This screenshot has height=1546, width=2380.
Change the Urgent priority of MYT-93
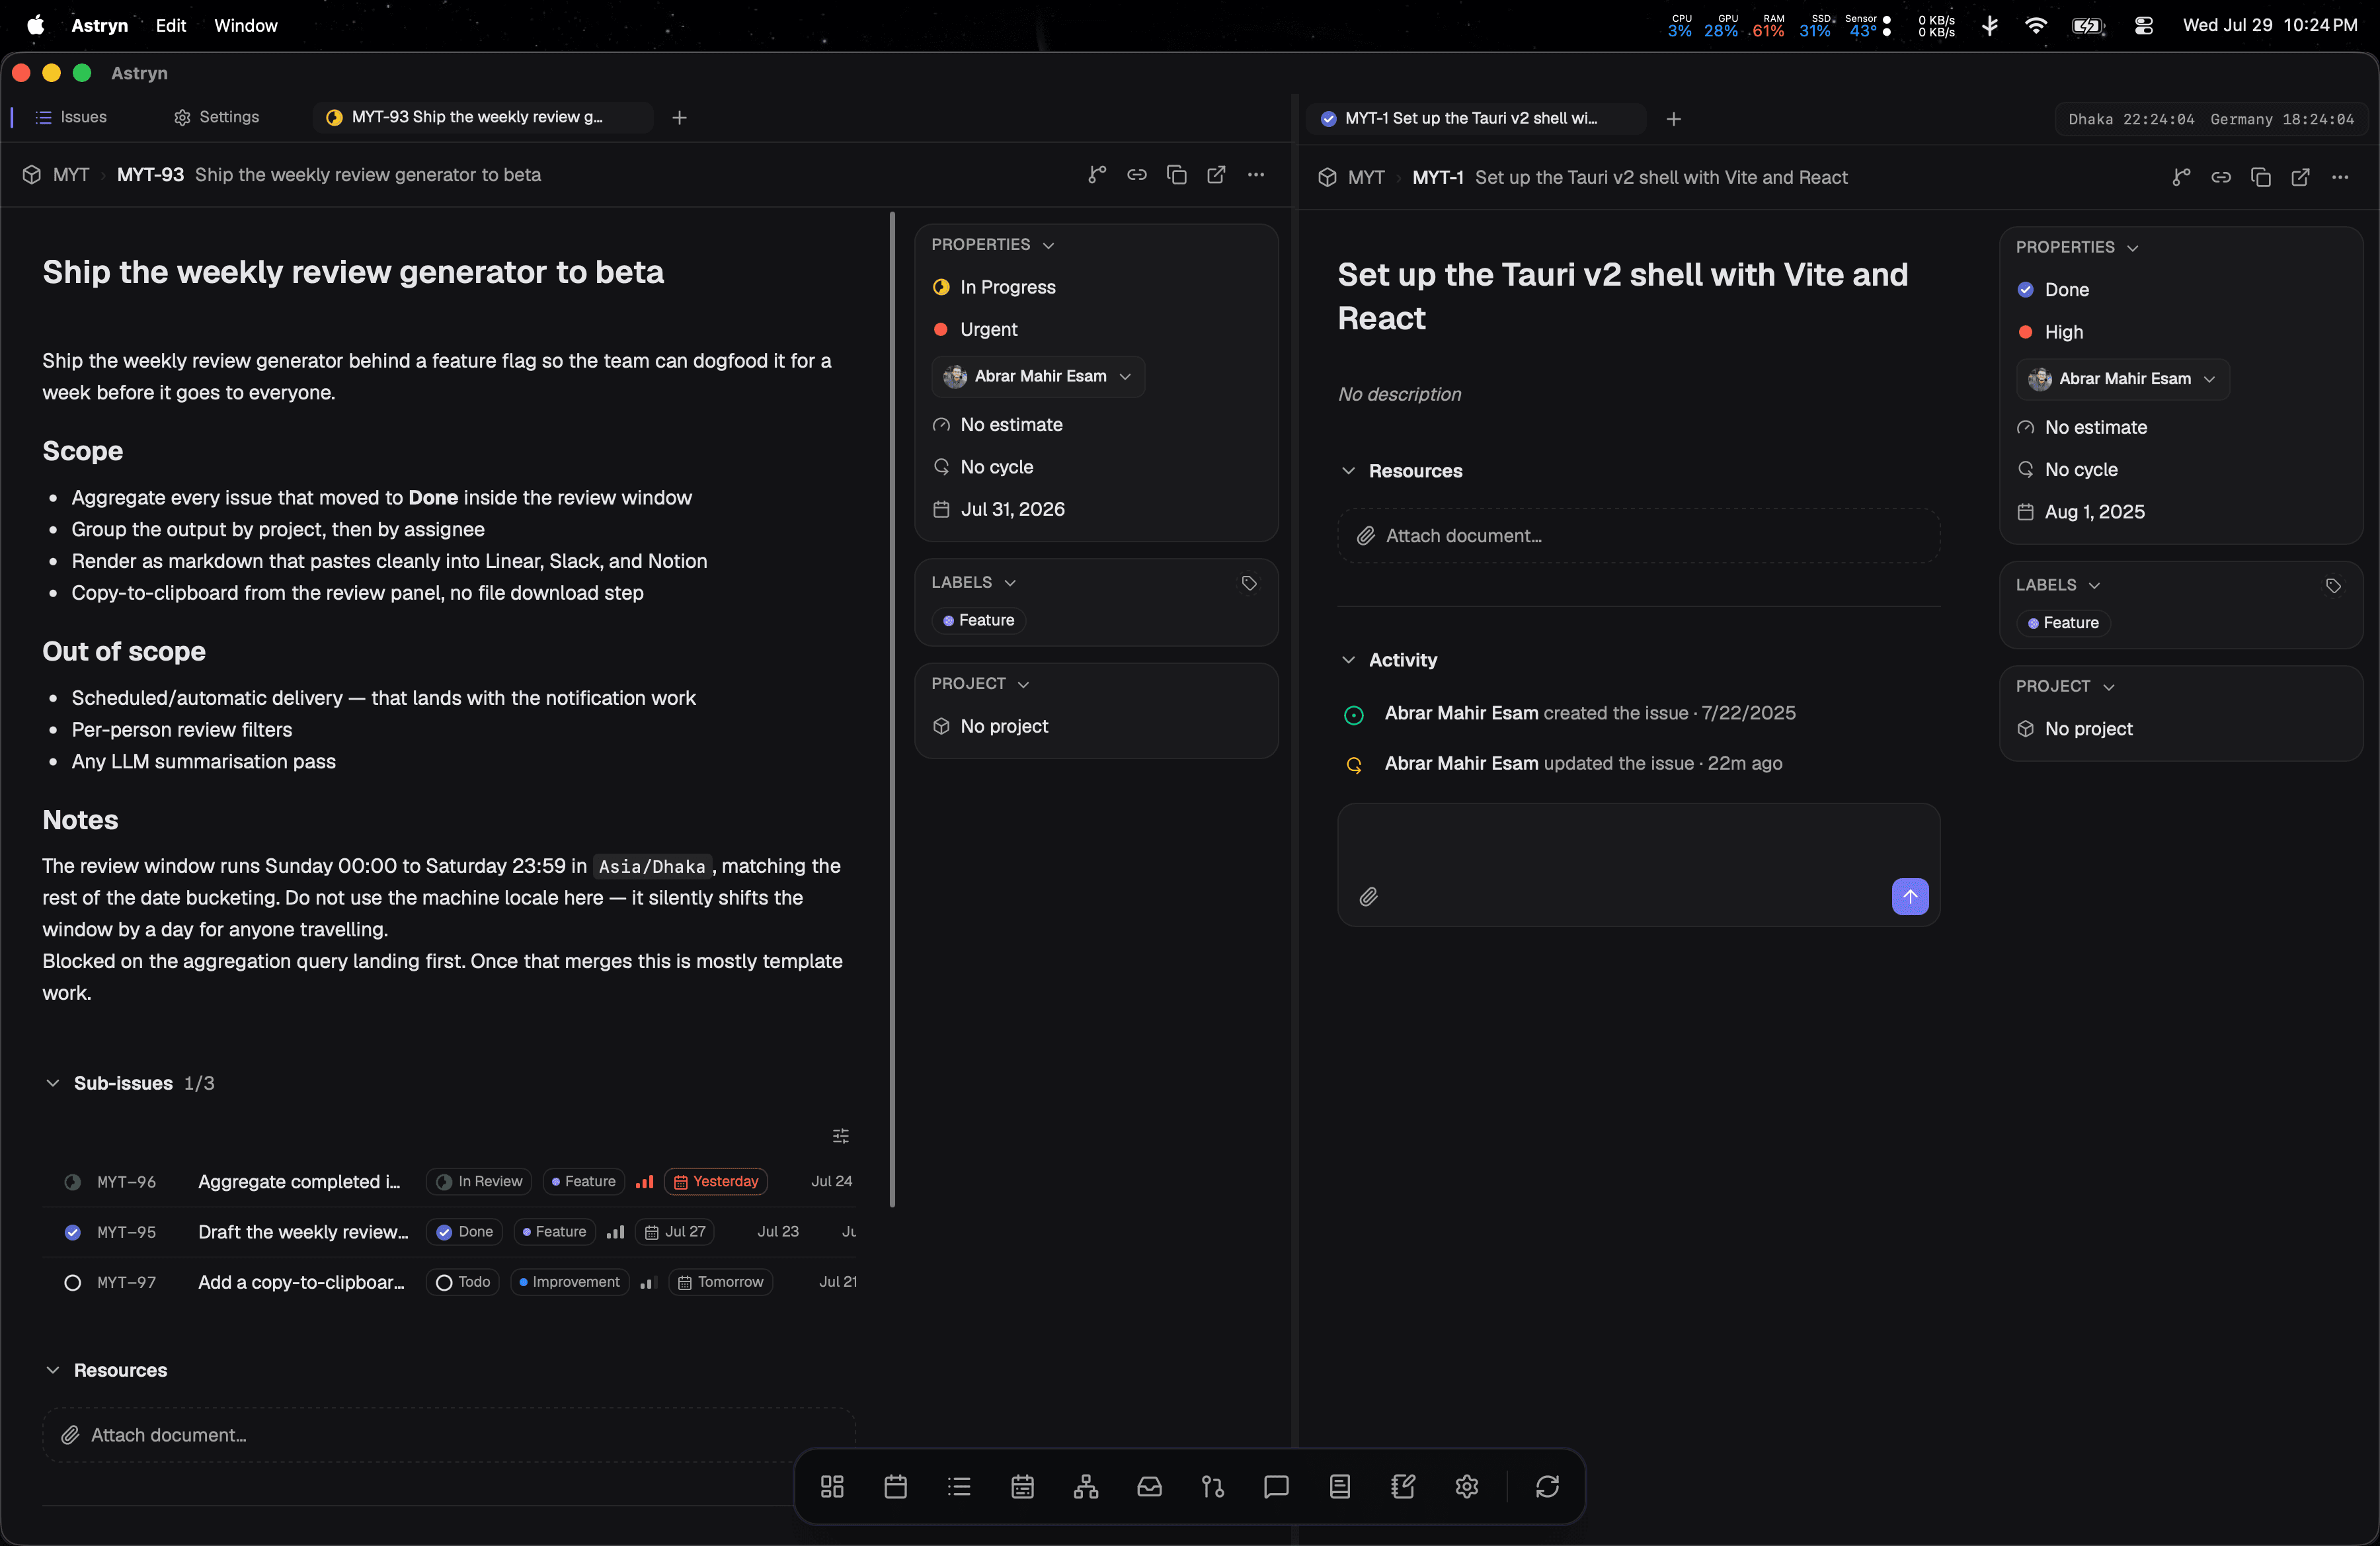tap(975, 329)
